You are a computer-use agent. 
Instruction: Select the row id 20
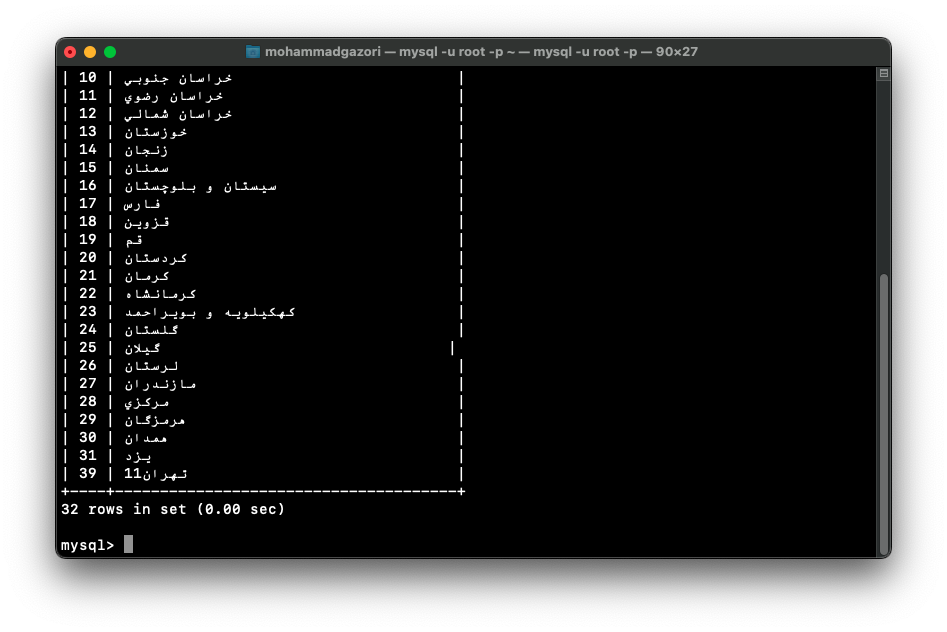[88, 258]
